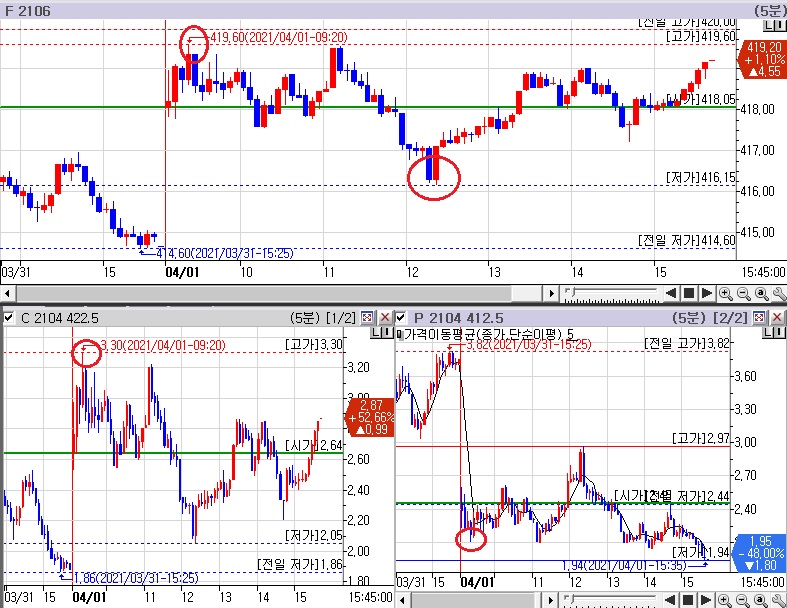Screen dimensions: 787x608
Task: Click P 2104 scrollbar left arrow
Action: tap(403, 600)
